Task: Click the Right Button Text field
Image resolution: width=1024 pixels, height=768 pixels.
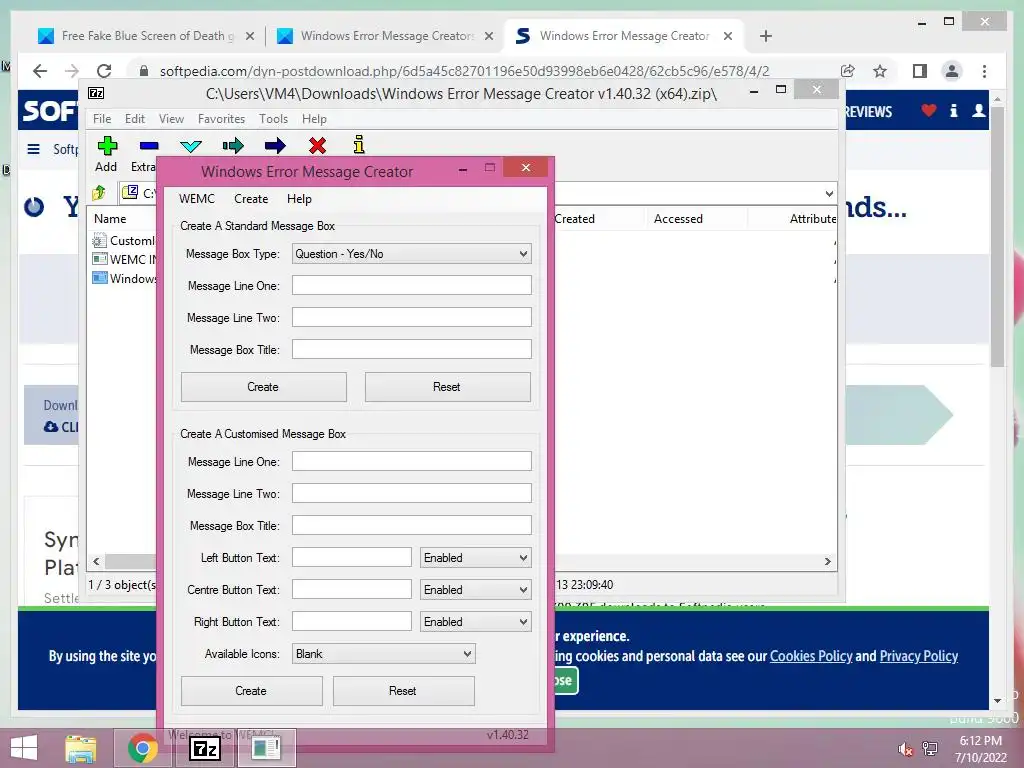Action: point(351,621)
